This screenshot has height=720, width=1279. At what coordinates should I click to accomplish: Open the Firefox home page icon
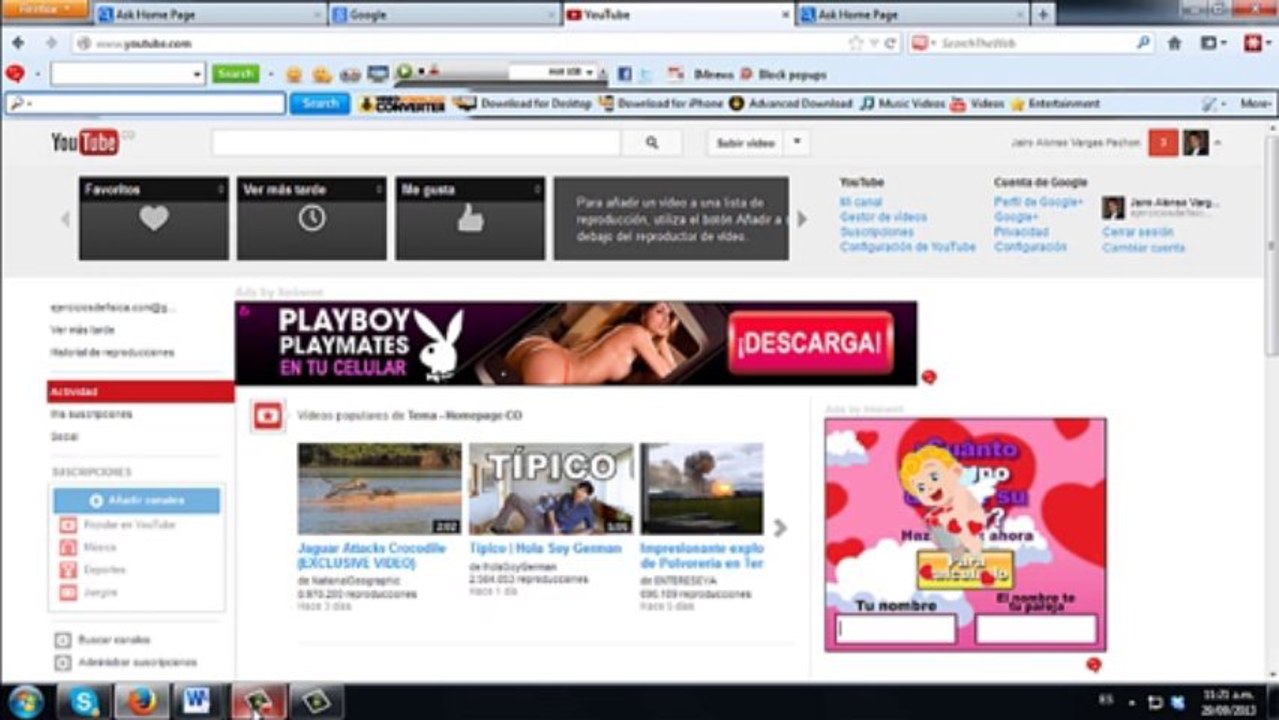tap(1174, 43)
